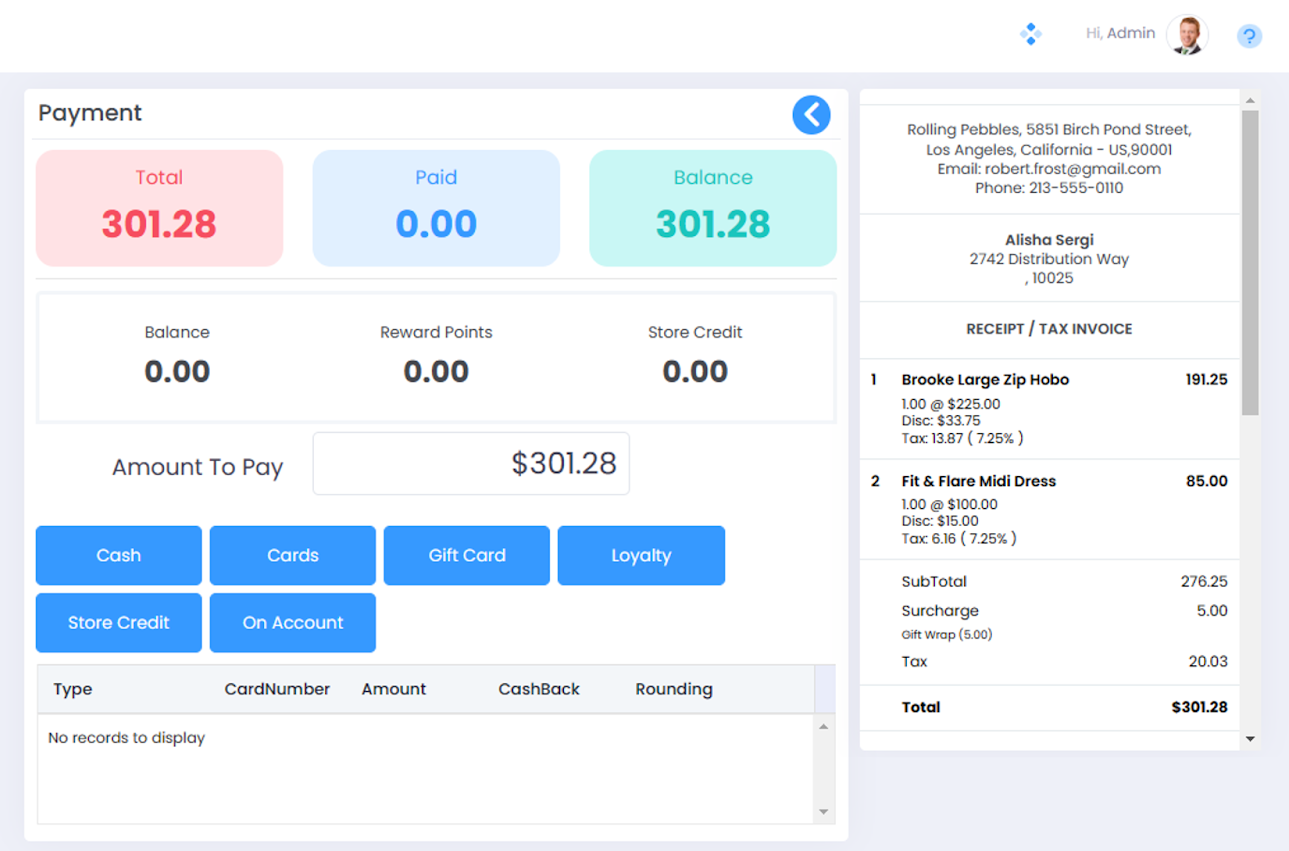Viewport: 1289px width, 851px height.
Task: Click the Rounding column header
Action: (674, 689)
